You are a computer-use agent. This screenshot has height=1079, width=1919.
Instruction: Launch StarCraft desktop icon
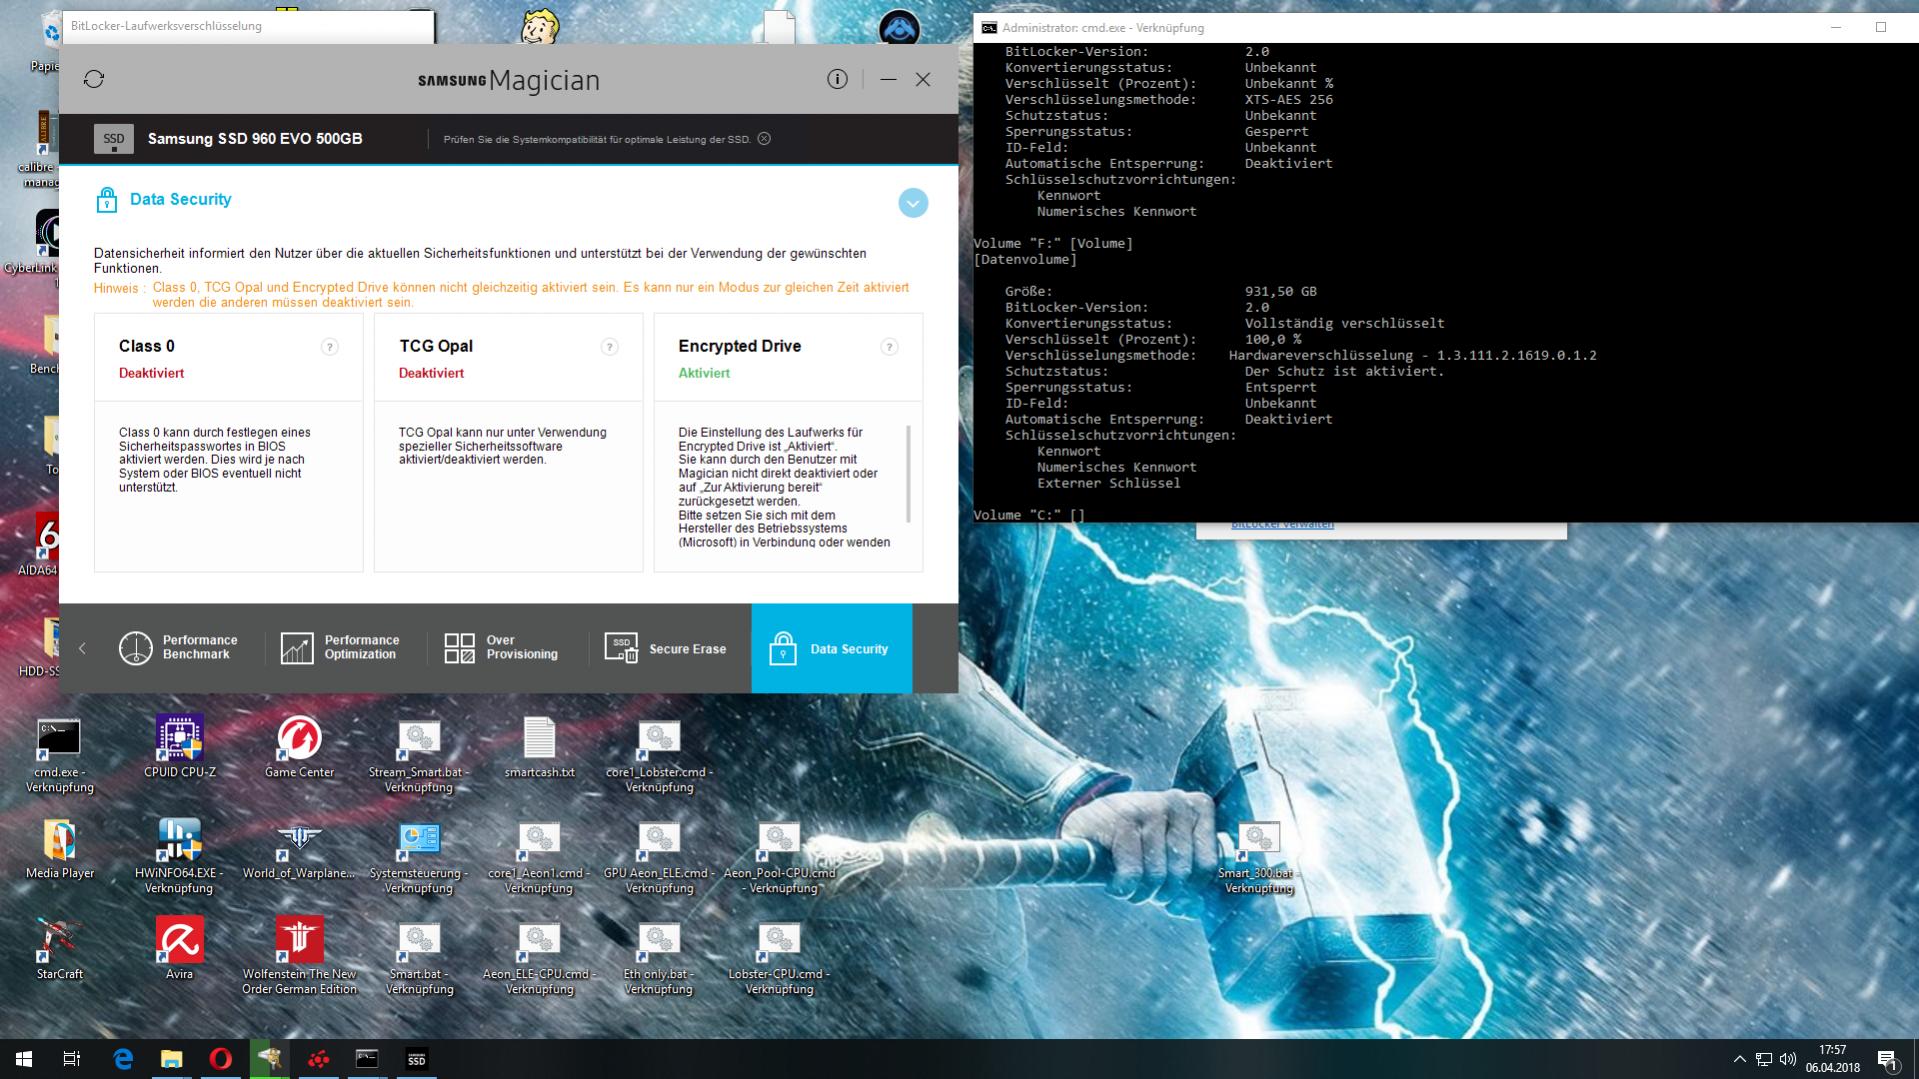[59, 949]
